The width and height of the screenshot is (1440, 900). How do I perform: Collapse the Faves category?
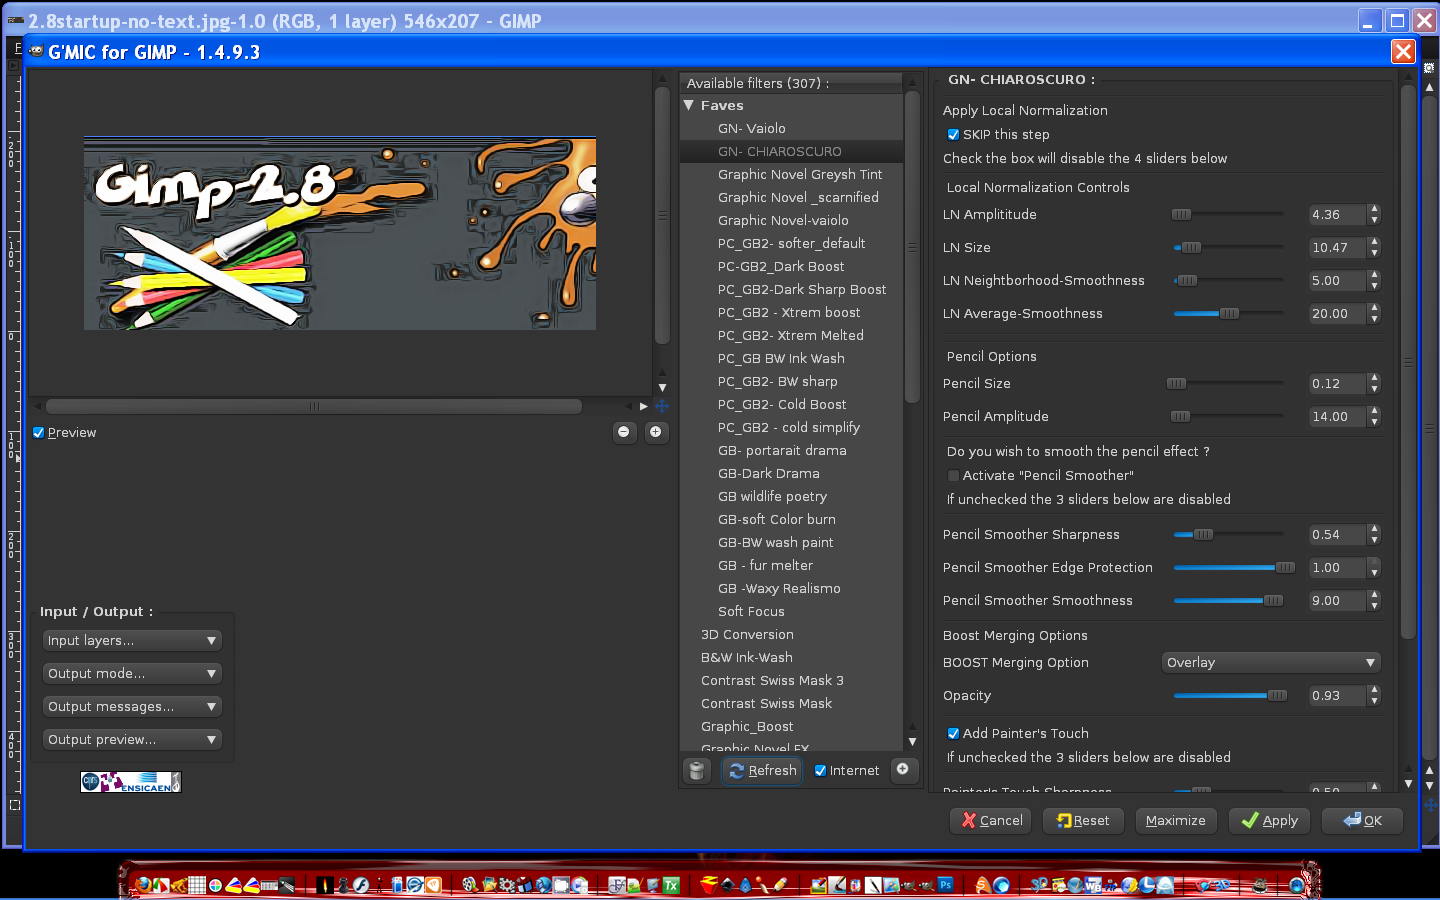pyautogui.click(x=689, y=105)
